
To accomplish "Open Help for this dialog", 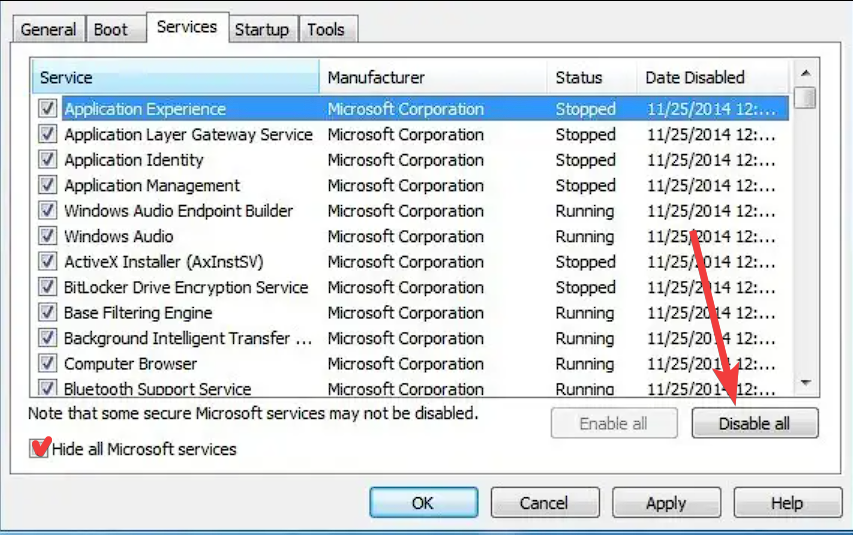I will click(x=787, y=503).
